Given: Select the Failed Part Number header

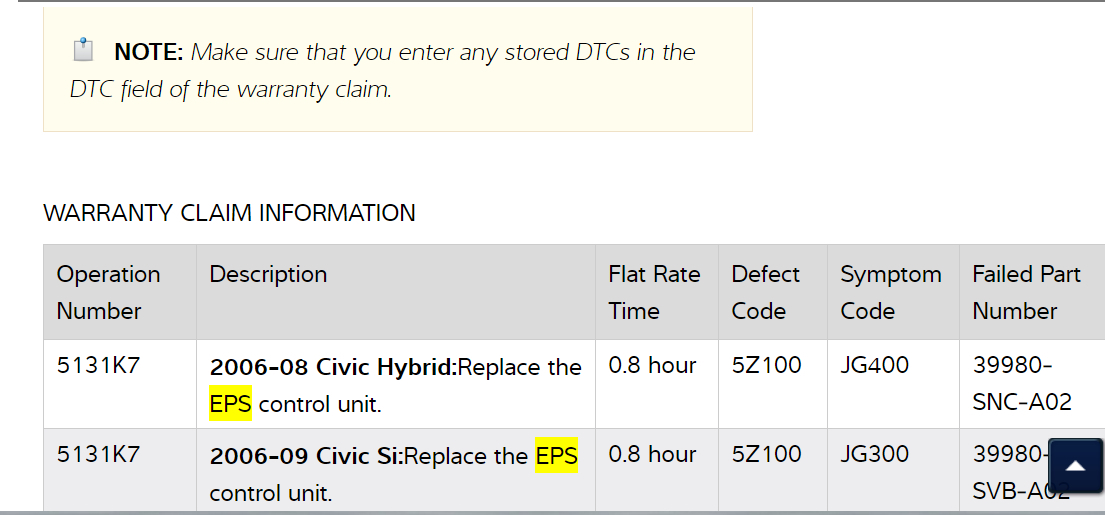Looking at the screenshot, I should click(x=1026, y=292).
